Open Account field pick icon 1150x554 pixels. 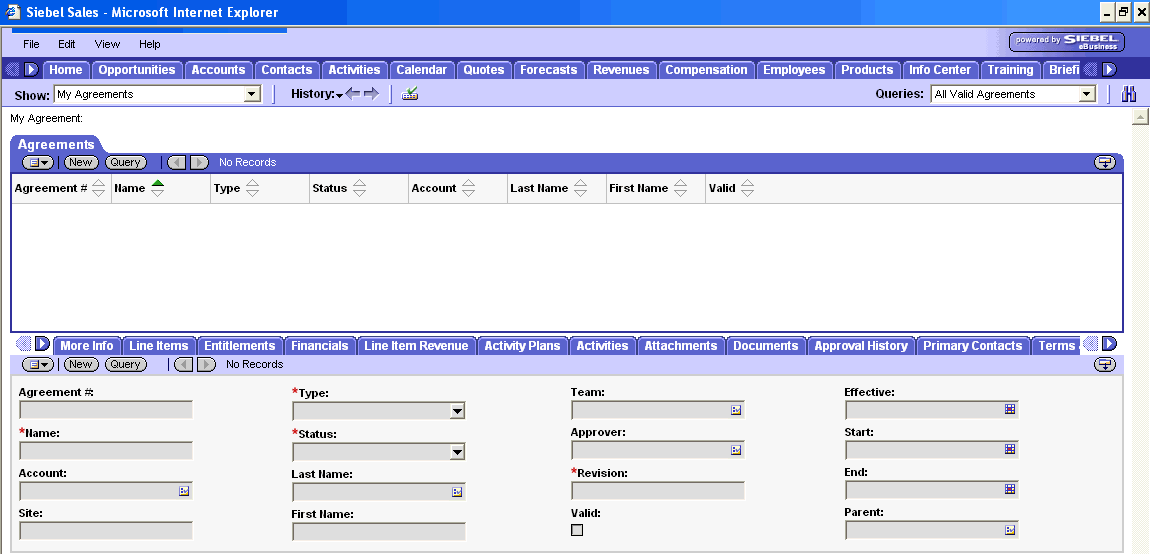point(184,491)
